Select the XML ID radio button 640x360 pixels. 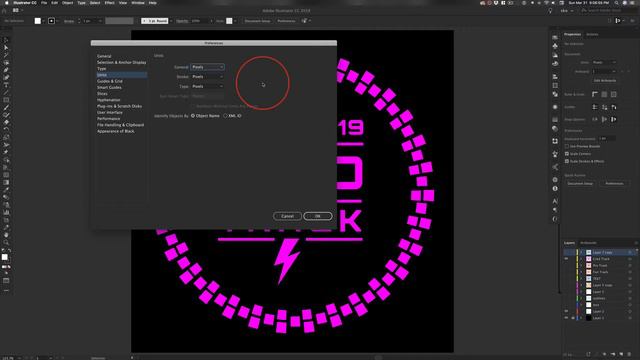pyautogui.click(x=225, y=116)
